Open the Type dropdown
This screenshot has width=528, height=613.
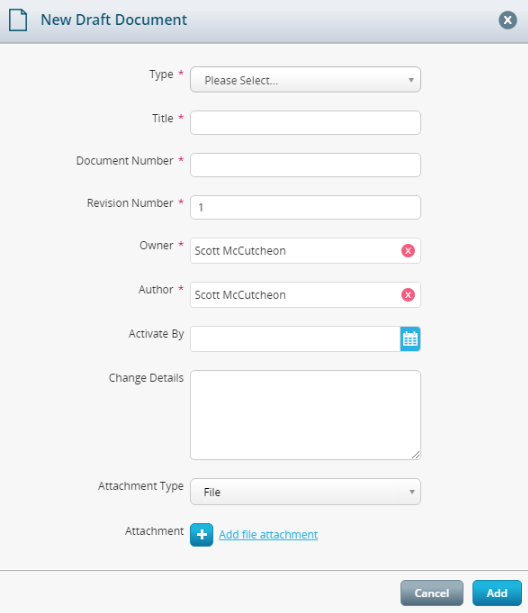(305, 80)
